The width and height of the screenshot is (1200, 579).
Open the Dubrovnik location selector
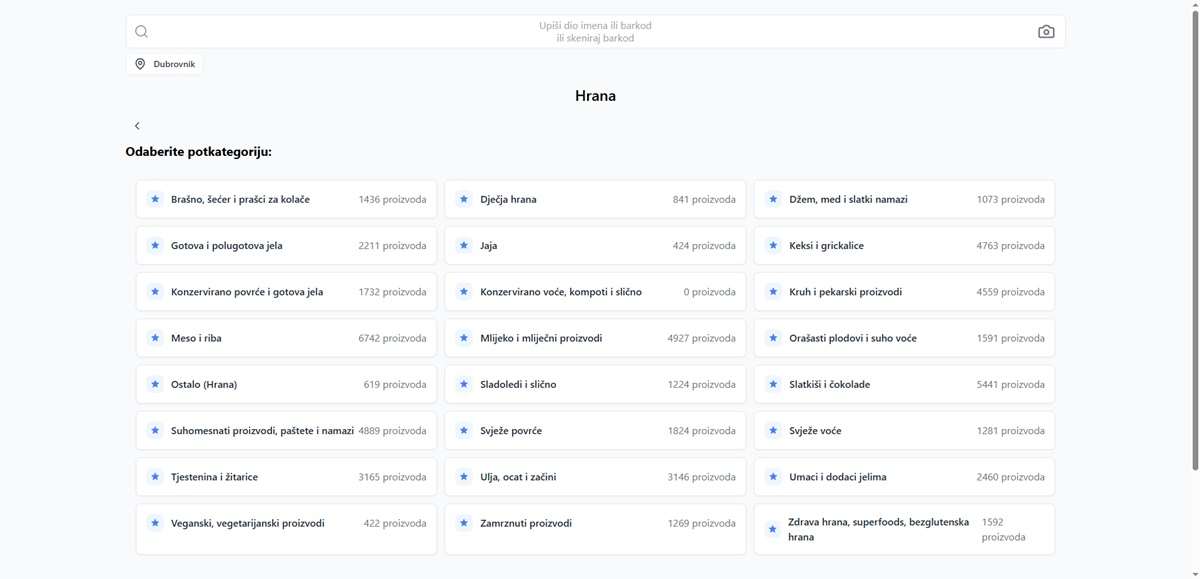click(x=165, y=64)
